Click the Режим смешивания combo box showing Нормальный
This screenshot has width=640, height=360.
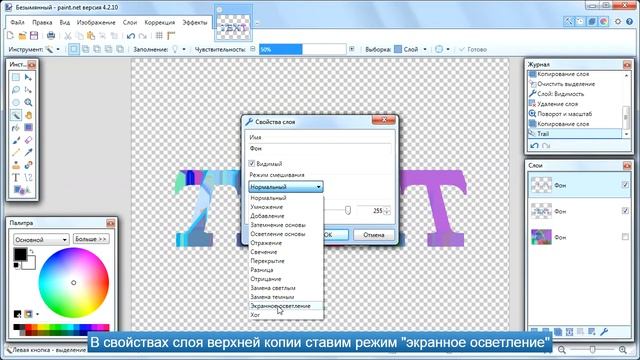pyautogui.click(x=286, y=187)
